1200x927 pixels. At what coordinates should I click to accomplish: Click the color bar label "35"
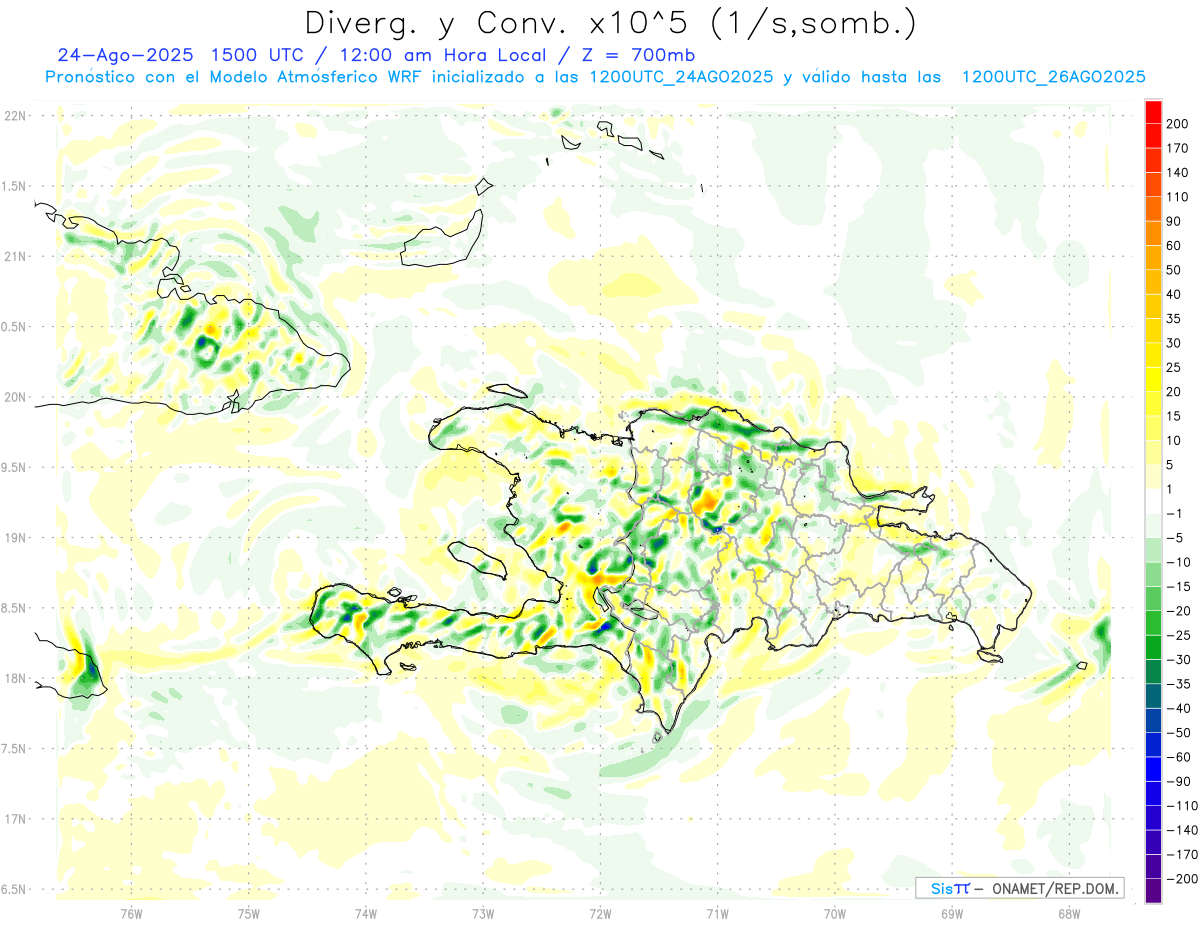tap(1174, 319)
